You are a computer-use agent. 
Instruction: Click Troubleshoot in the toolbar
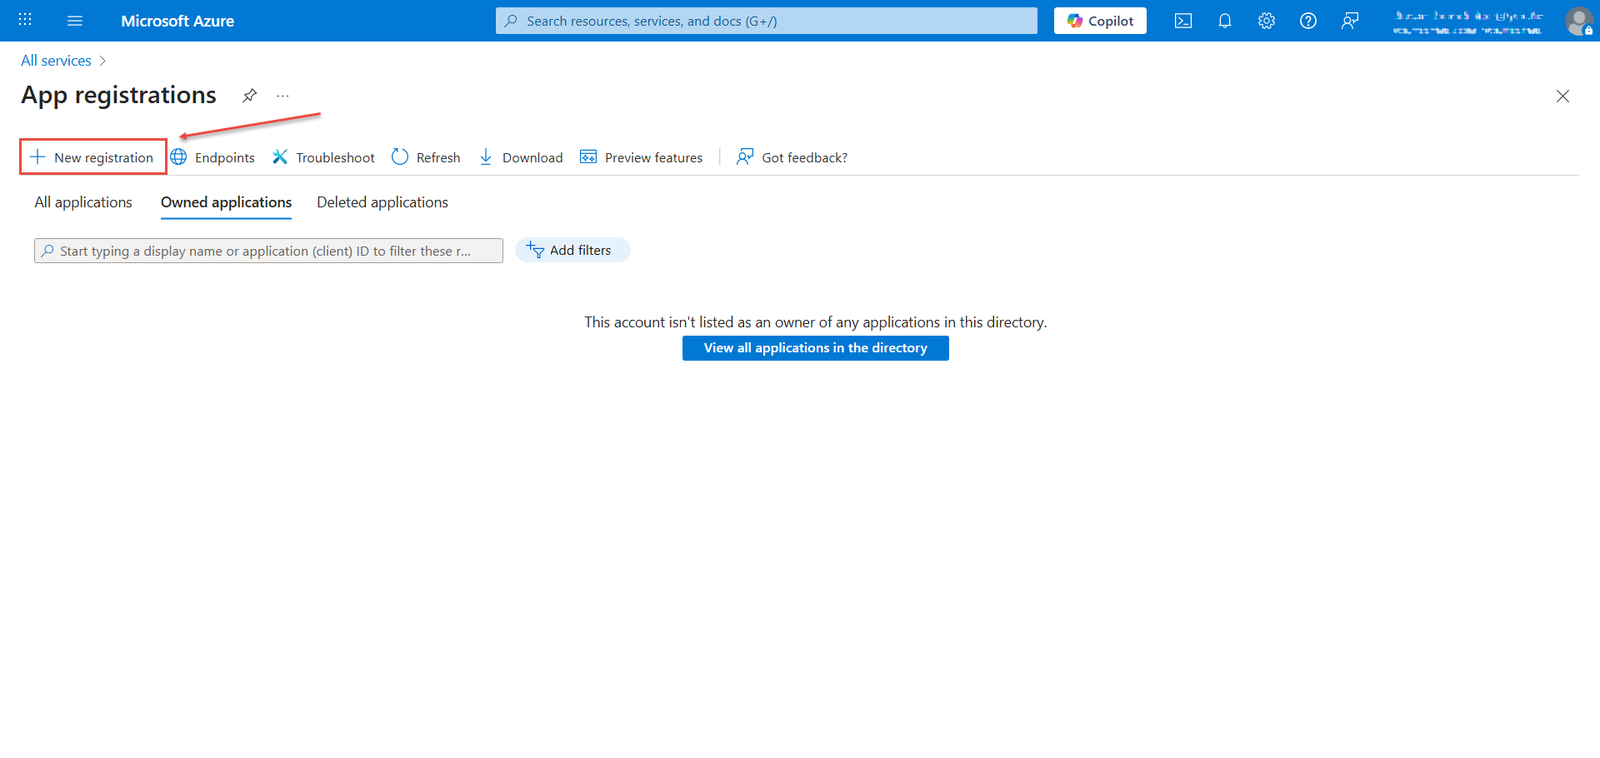click(x=324, y=157)
